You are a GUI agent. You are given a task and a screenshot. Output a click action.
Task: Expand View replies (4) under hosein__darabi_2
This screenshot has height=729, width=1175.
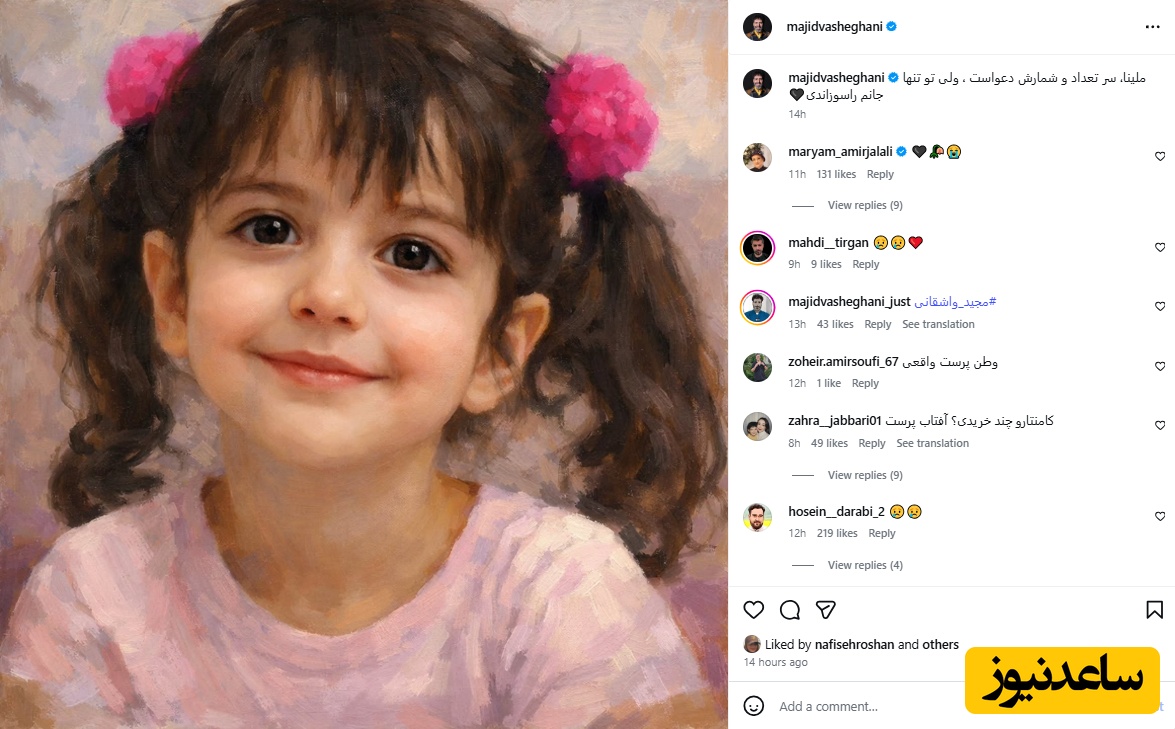865,565
